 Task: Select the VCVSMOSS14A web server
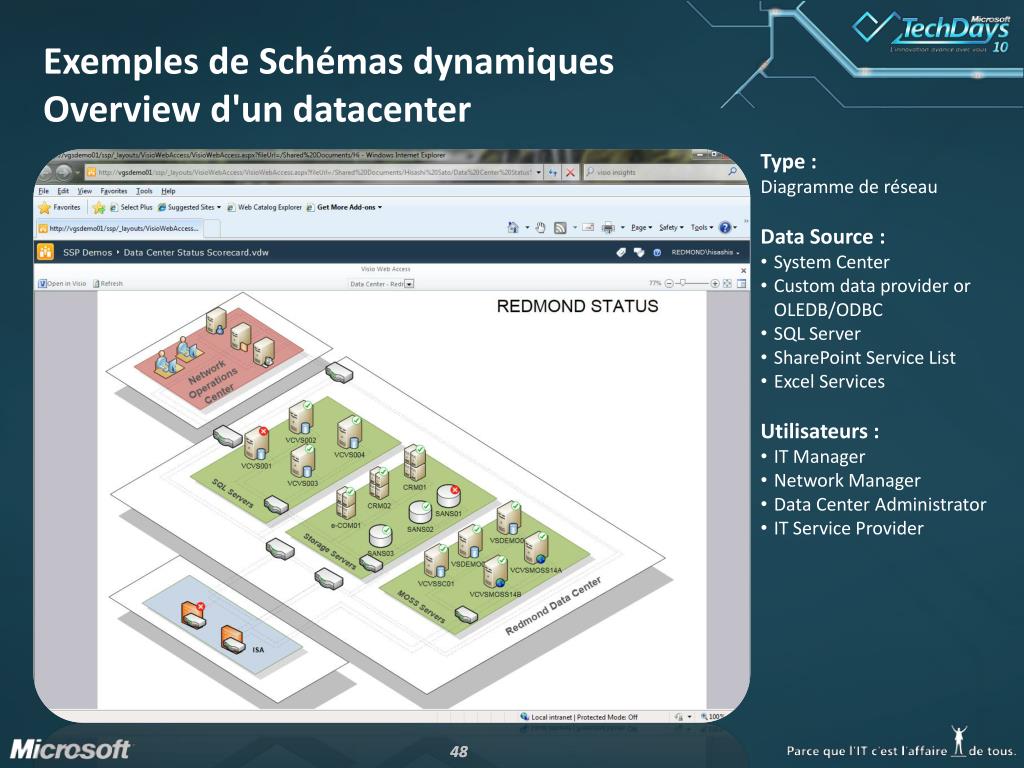click(536, 547)
